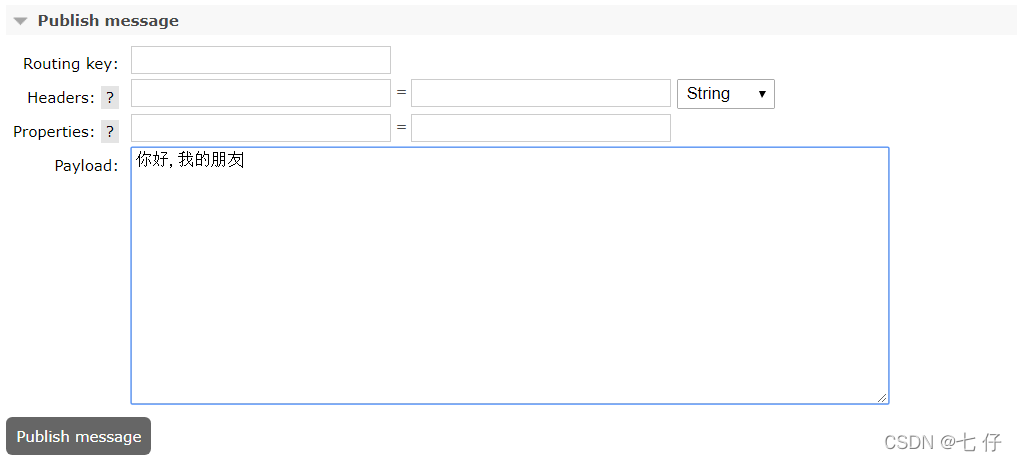The height and width of the screenshot is (461, 1017).
Task: Click the Payload textarea resize handle
Action: tap(882, 397)
